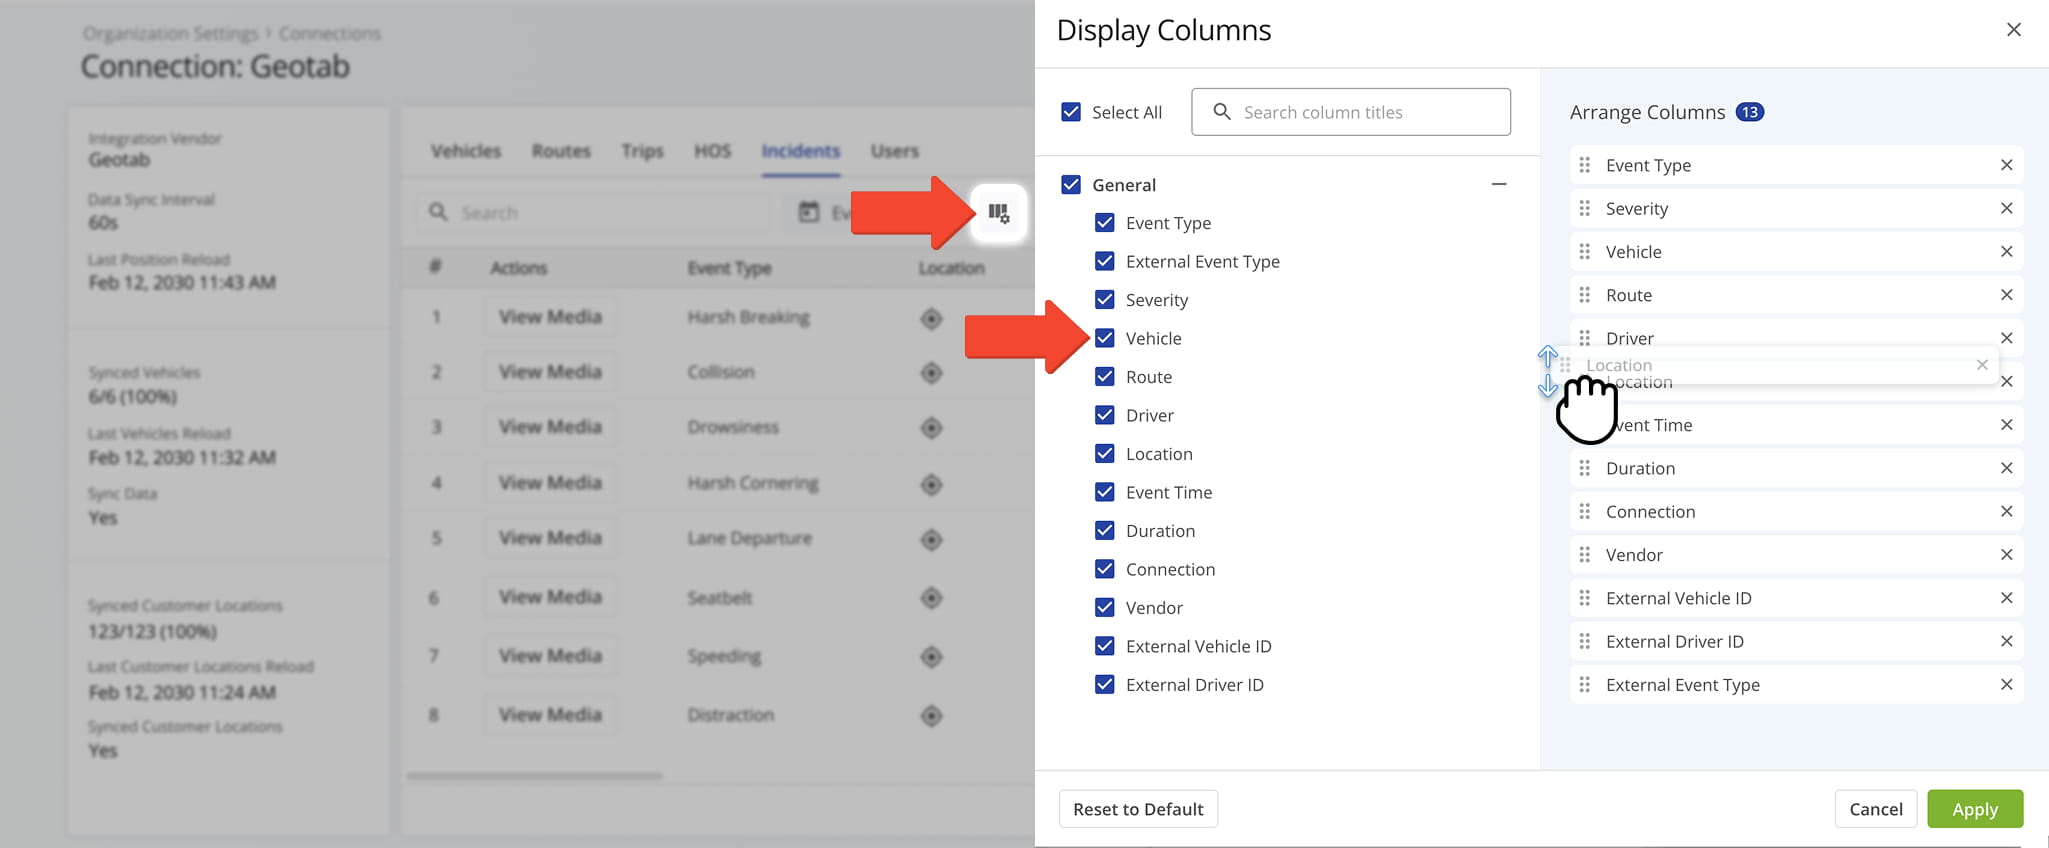The height and width of the screenshot is (848, 2049).
Task: Grab the Connection drag handle
Action: click(x=1585, y=511)
